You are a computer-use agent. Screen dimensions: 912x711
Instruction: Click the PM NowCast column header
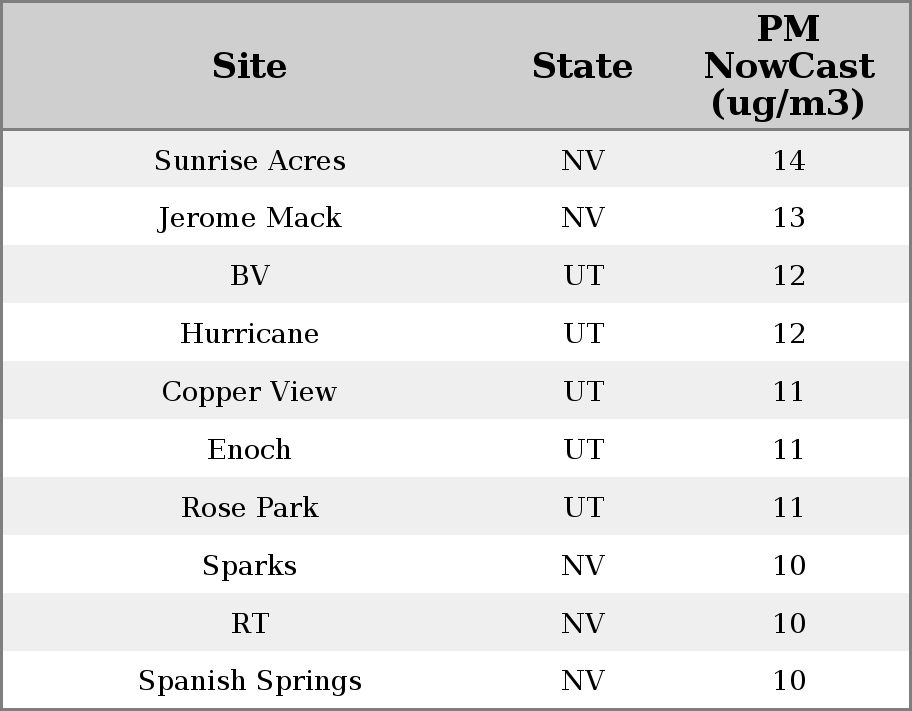click(788, 66)
